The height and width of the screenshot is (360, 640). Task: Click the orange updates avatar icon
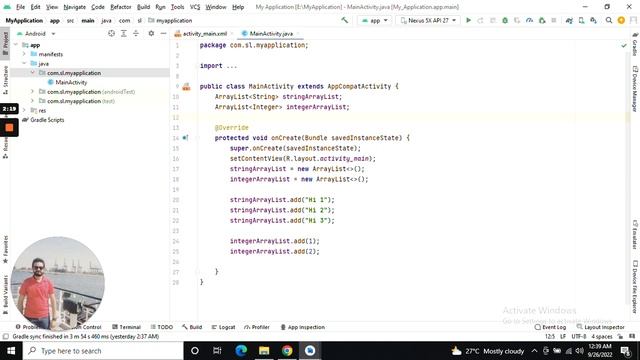click(621, 20)
